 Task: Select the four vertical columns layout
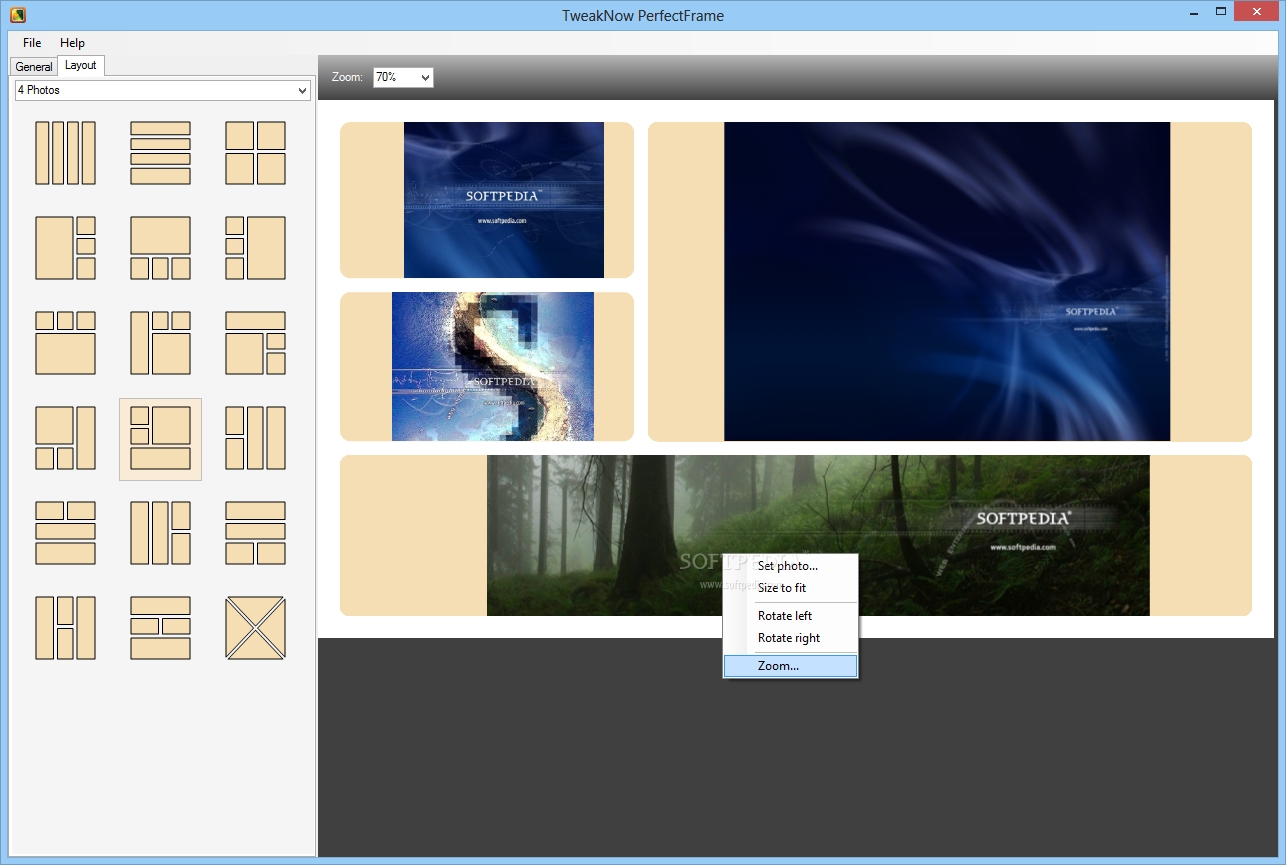point(65,153)
